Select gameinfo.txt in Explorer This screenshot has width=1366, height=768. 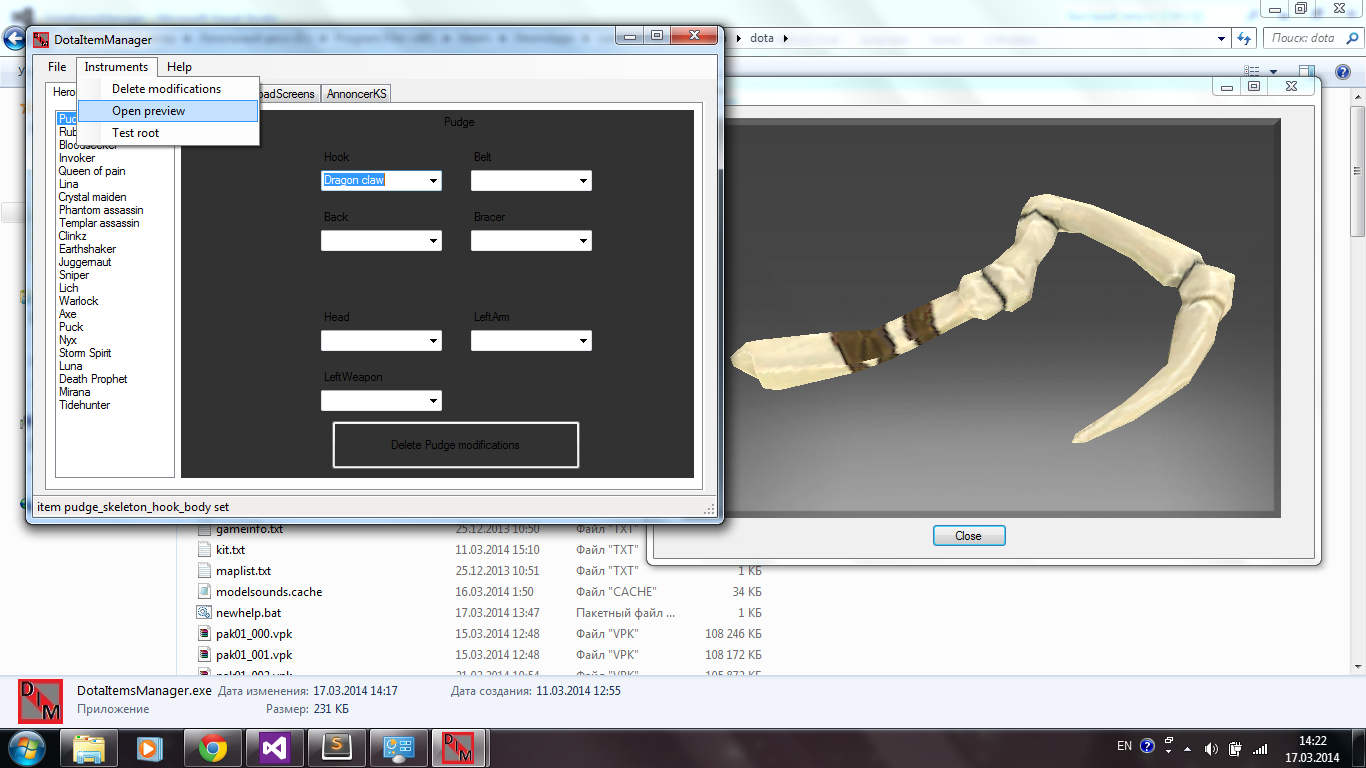(x=249, y=529)
